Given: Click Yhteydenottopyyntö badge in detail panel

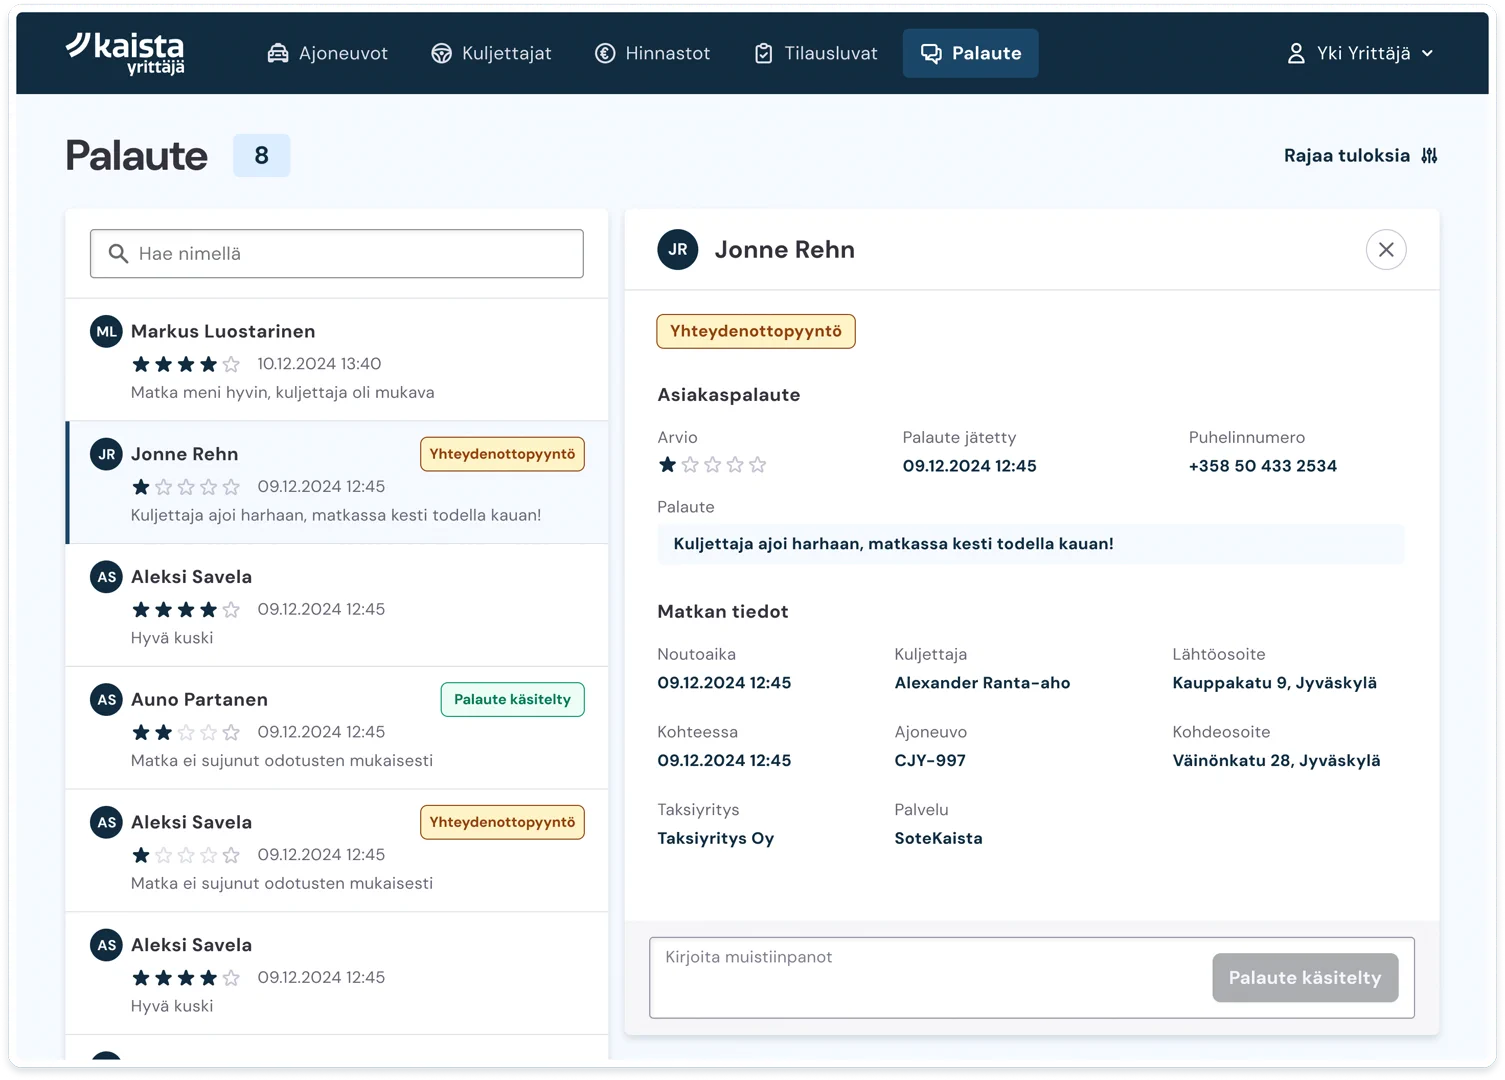Looking at the screenshot, I should [x=756, y=331].
